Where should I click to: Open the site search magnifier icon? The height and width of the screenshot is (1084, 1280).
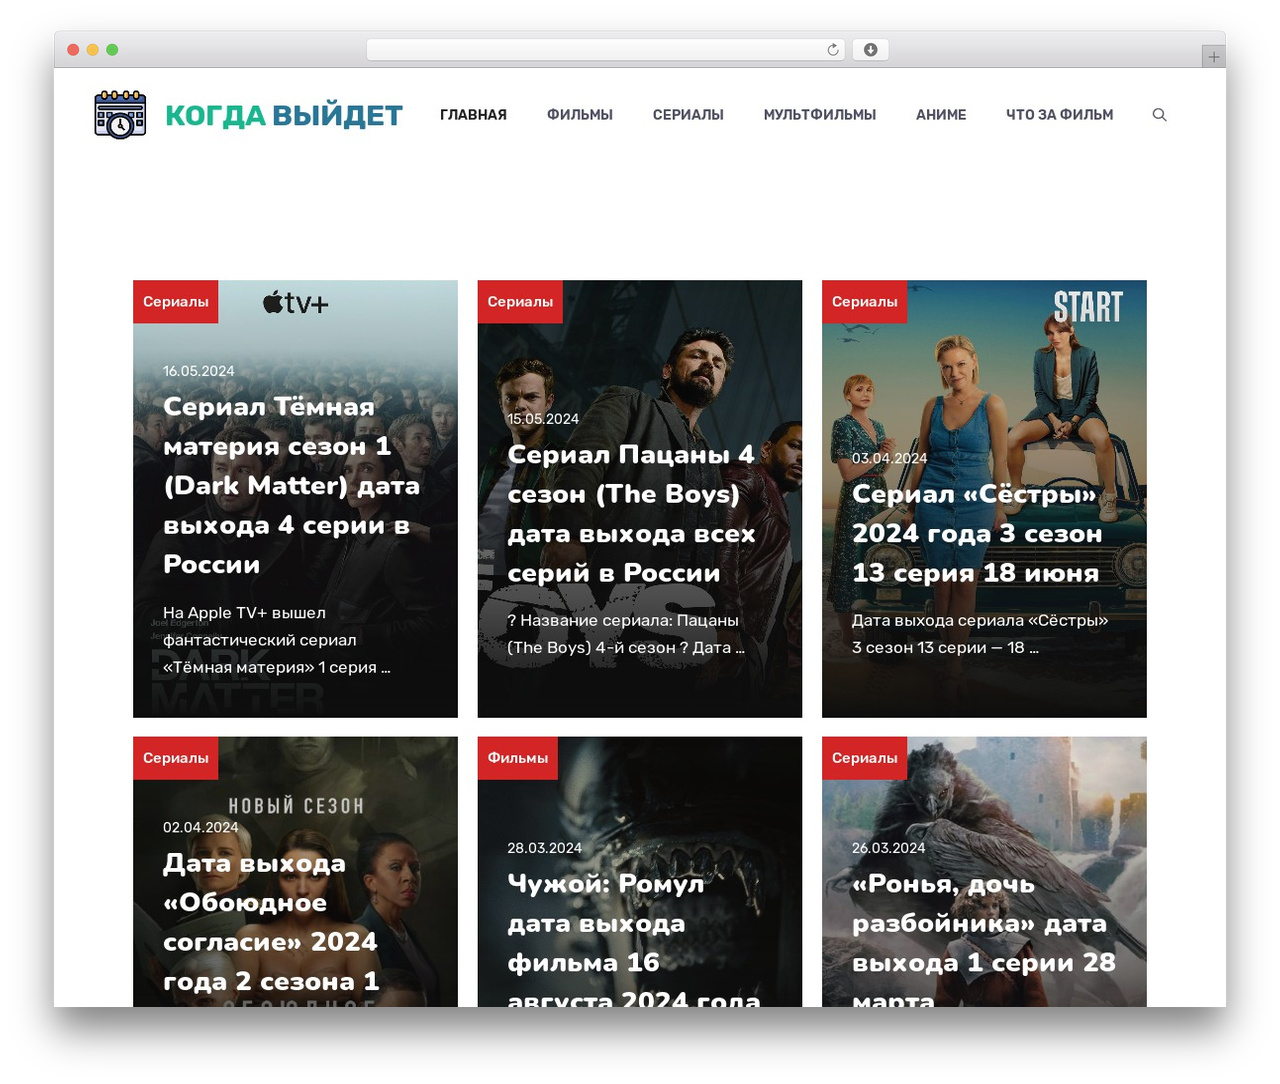[x=1160, y=115]
